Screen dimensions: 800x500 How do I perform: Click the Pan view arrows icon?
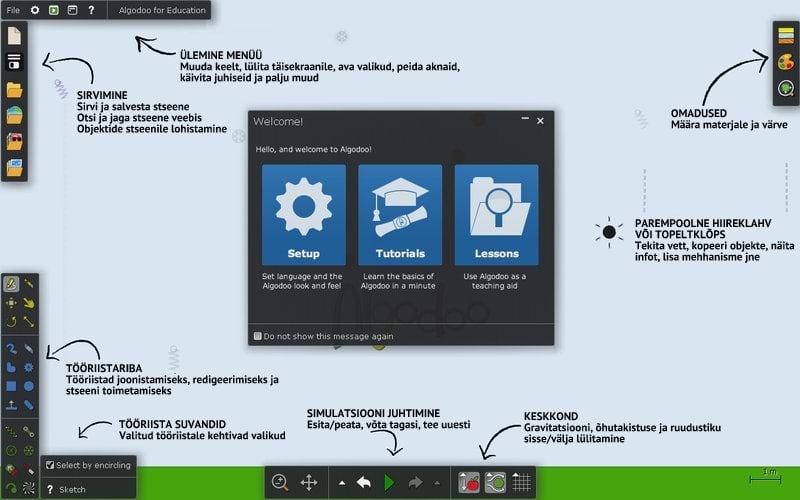[309, 482]
